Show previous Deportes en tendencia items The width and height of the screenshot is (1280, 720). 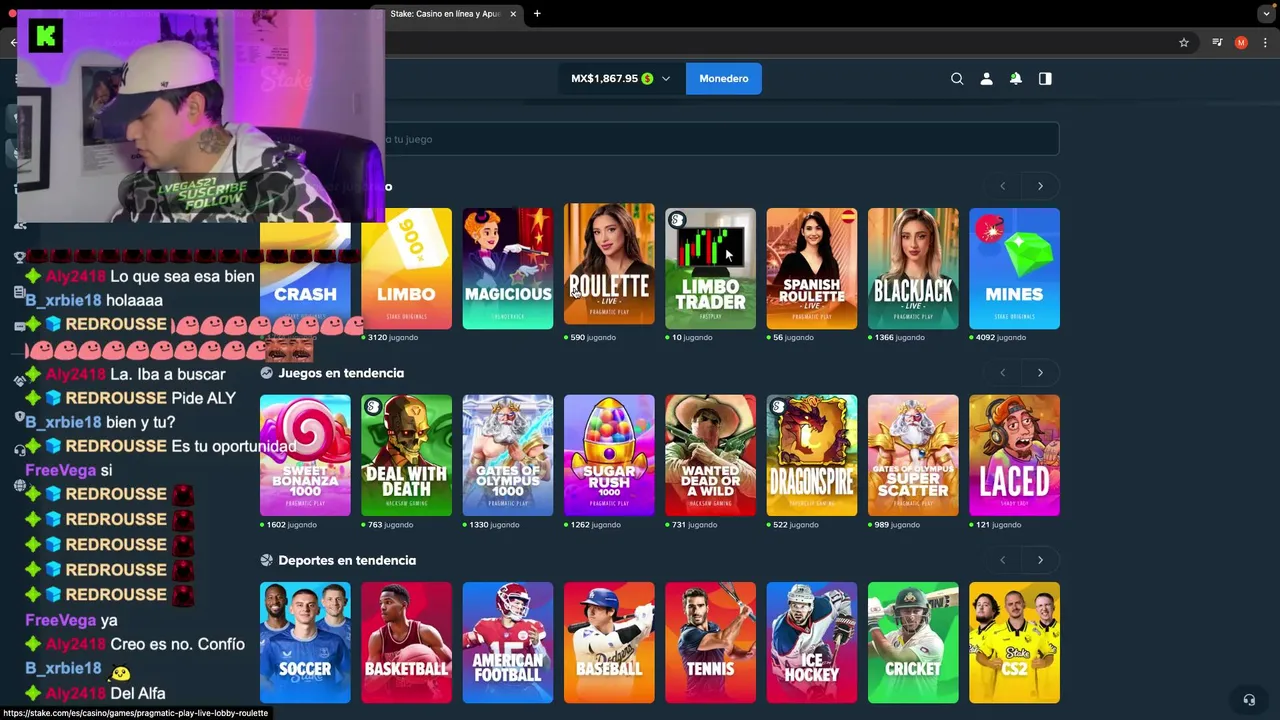coord(1003,560)
